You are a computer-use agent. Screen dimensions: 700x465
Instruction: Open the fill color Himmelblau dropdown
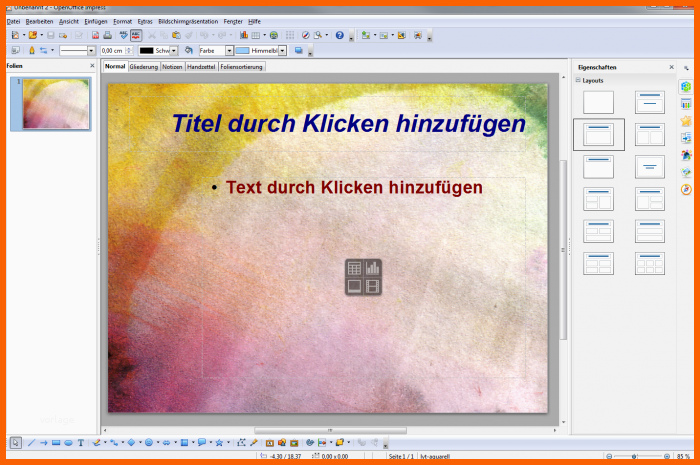[x=282, y=51]
